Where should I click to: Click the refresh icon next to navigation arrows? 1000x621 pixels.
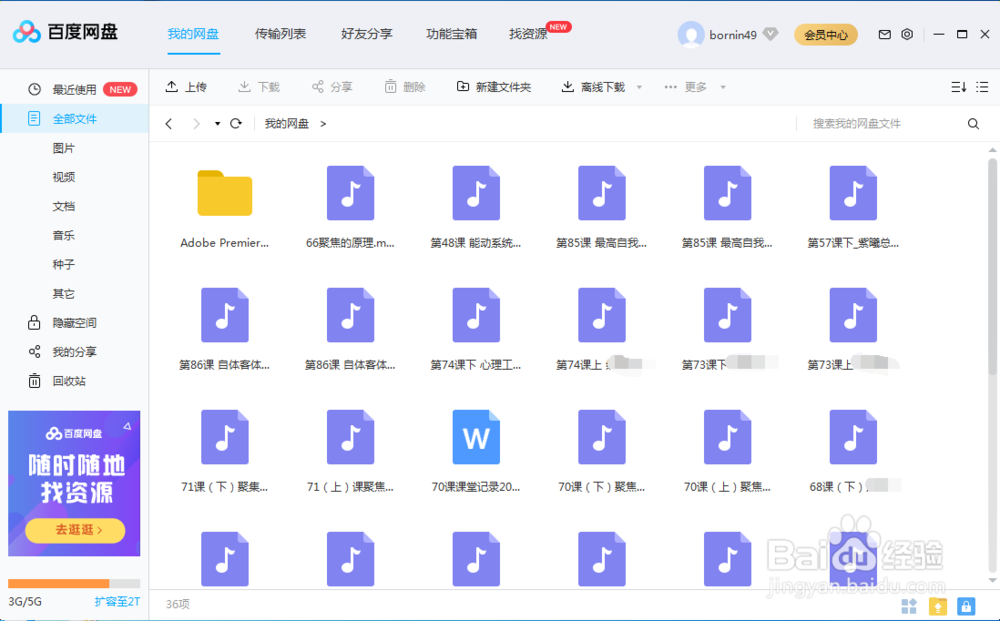point(236,123)
